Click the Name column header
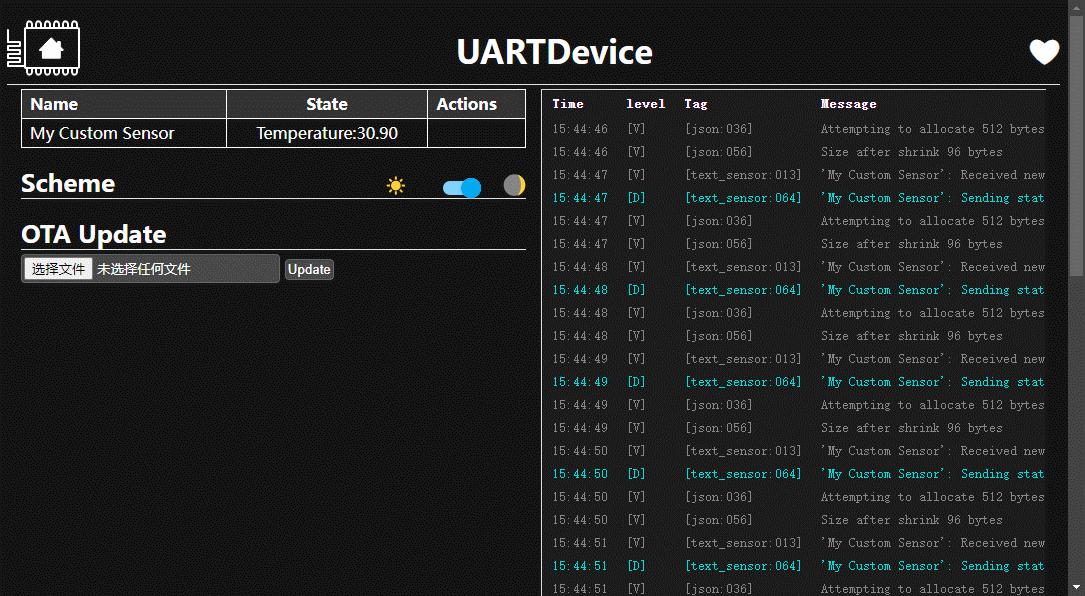This screenshot has height=596, width=1085. point(54,104)
